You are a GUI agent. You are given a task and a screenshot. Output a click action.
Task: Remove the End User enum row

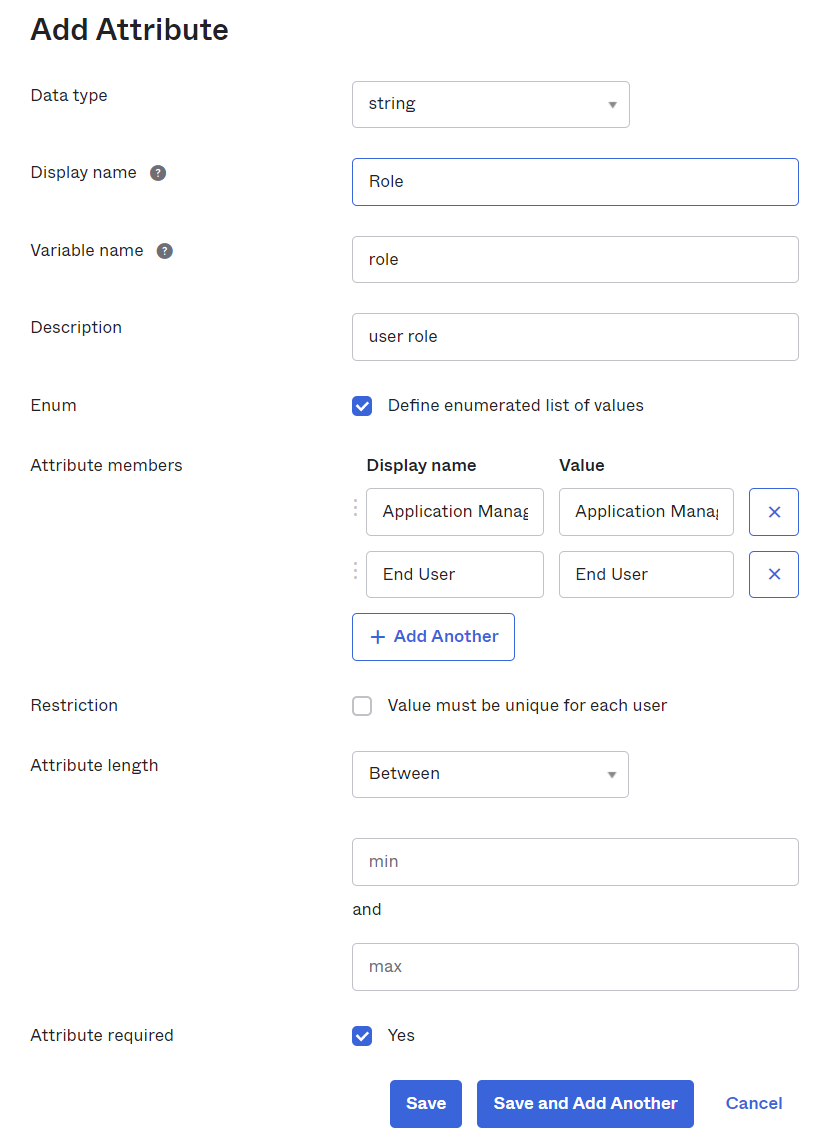pyautogui.click(x=773, y=574)
